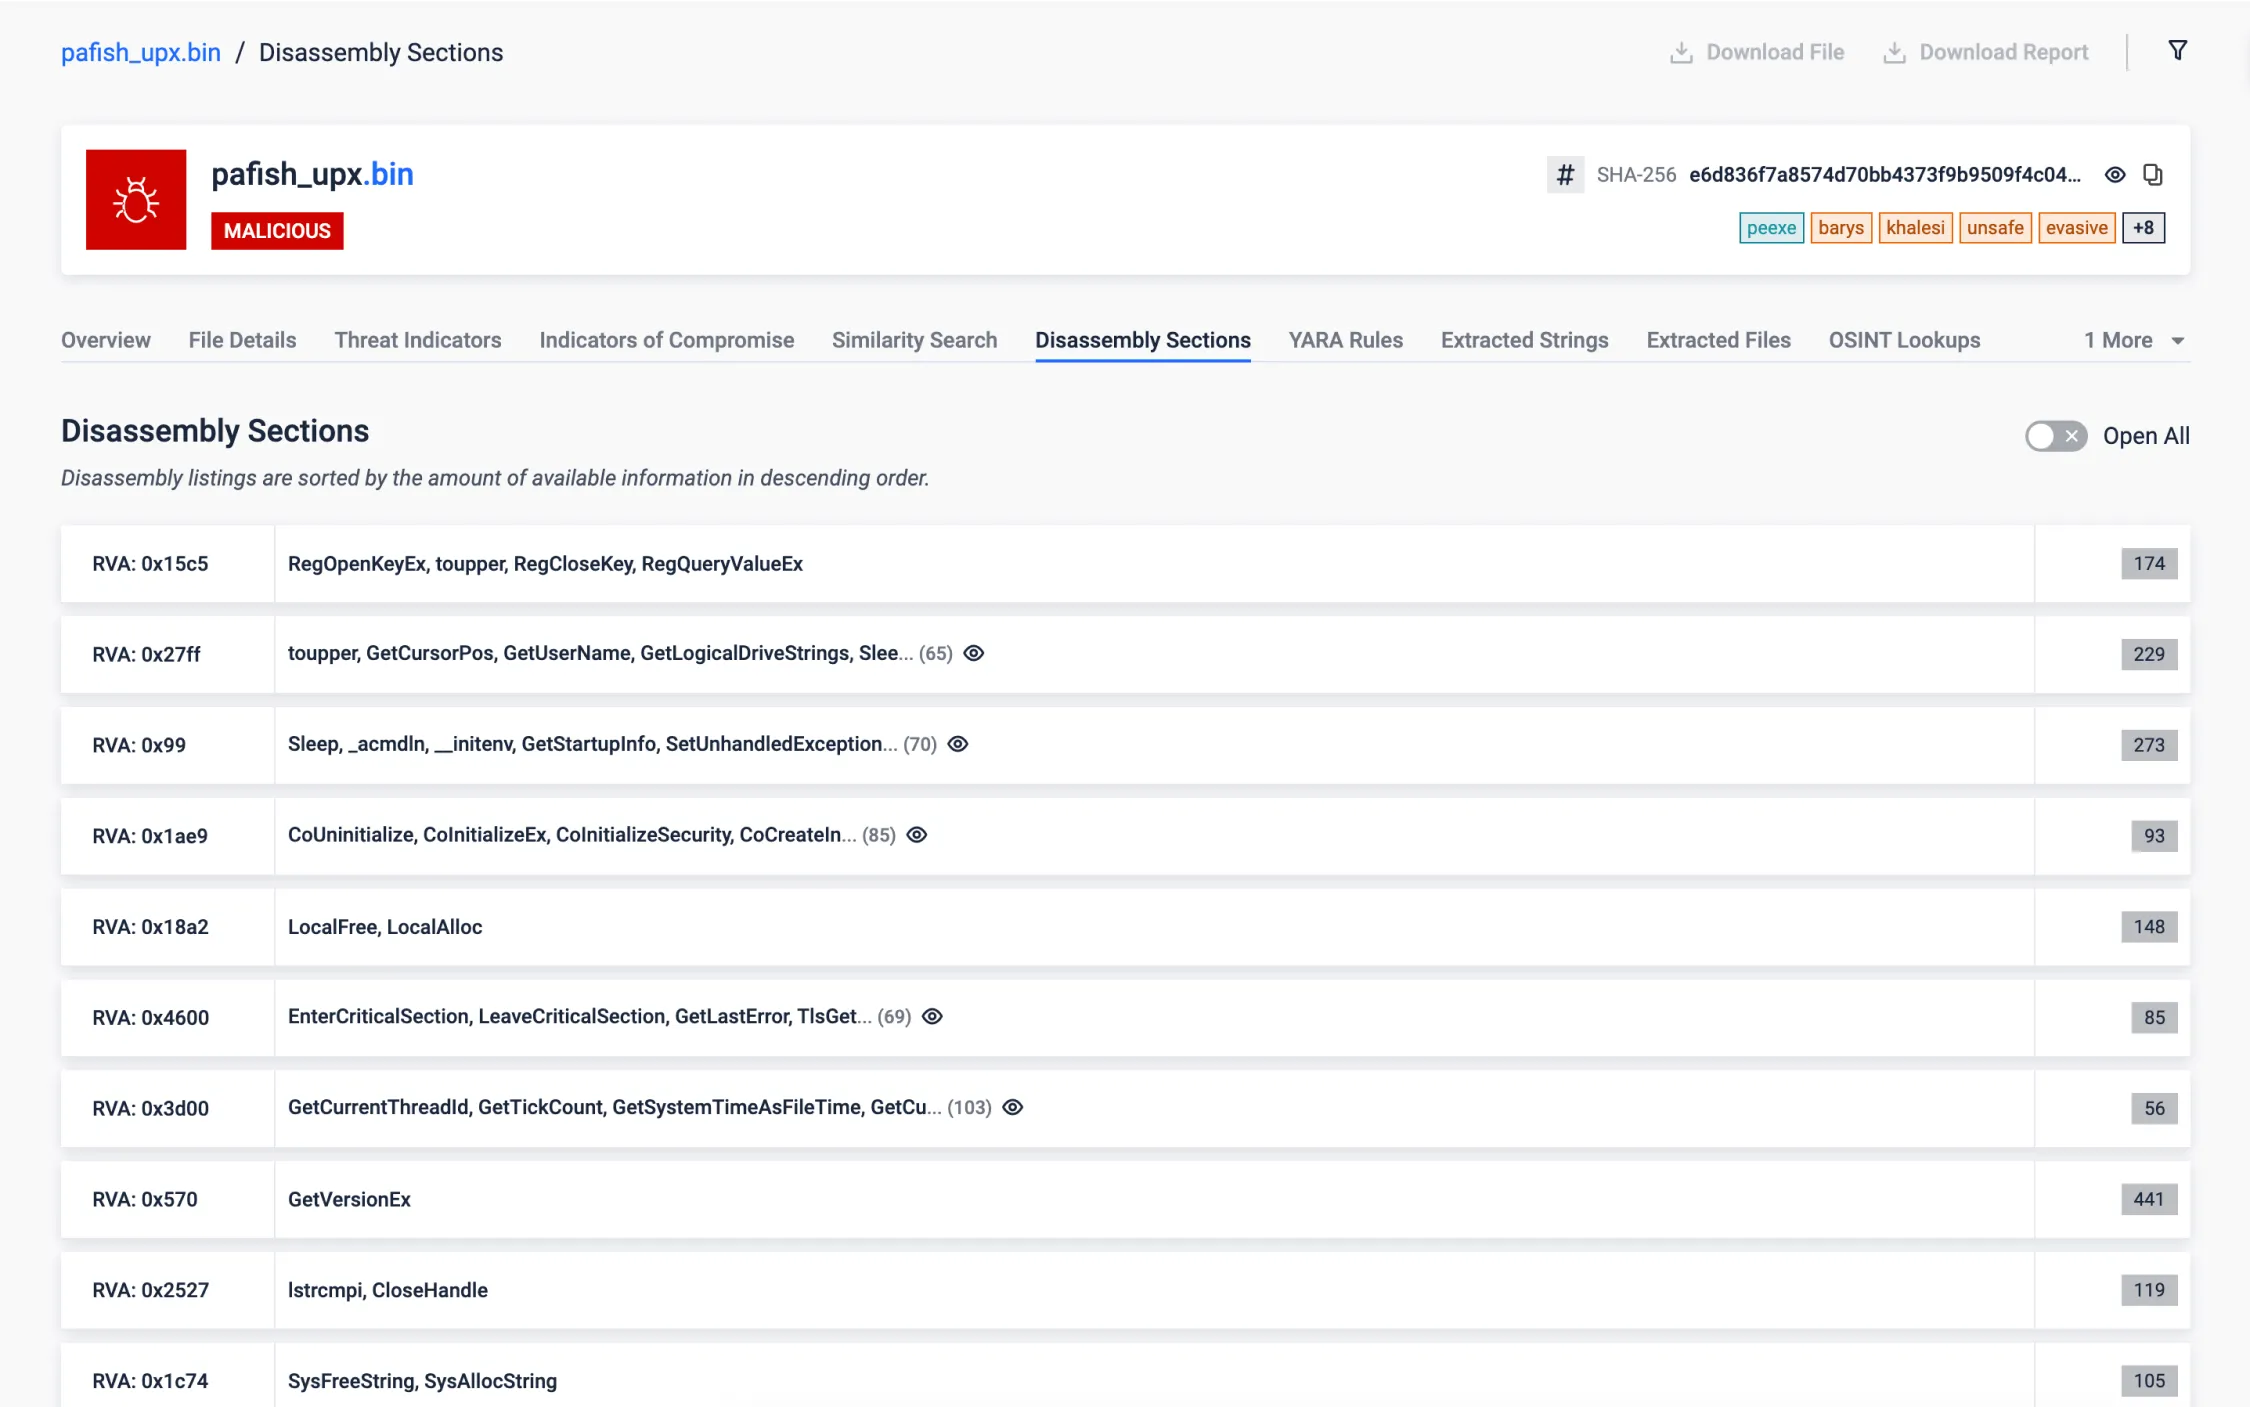Click the filter funnel icon
The height and width of the screenshot is (1407, 2250).
pyautogui.click(x=2177, y=51)
